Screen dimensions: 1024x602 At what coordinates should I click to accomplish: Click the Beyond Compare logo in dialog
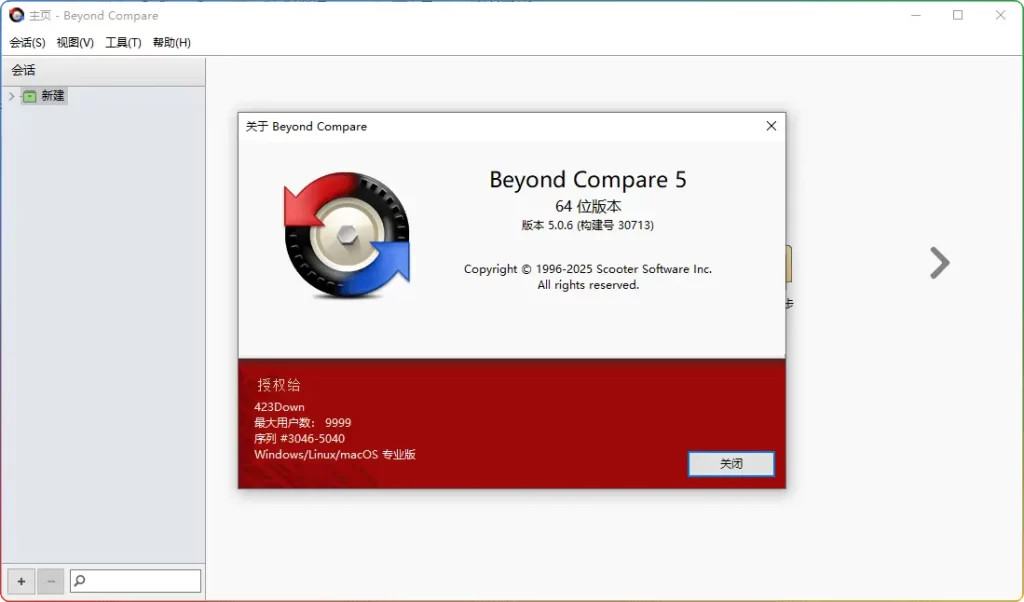[347, 235]
